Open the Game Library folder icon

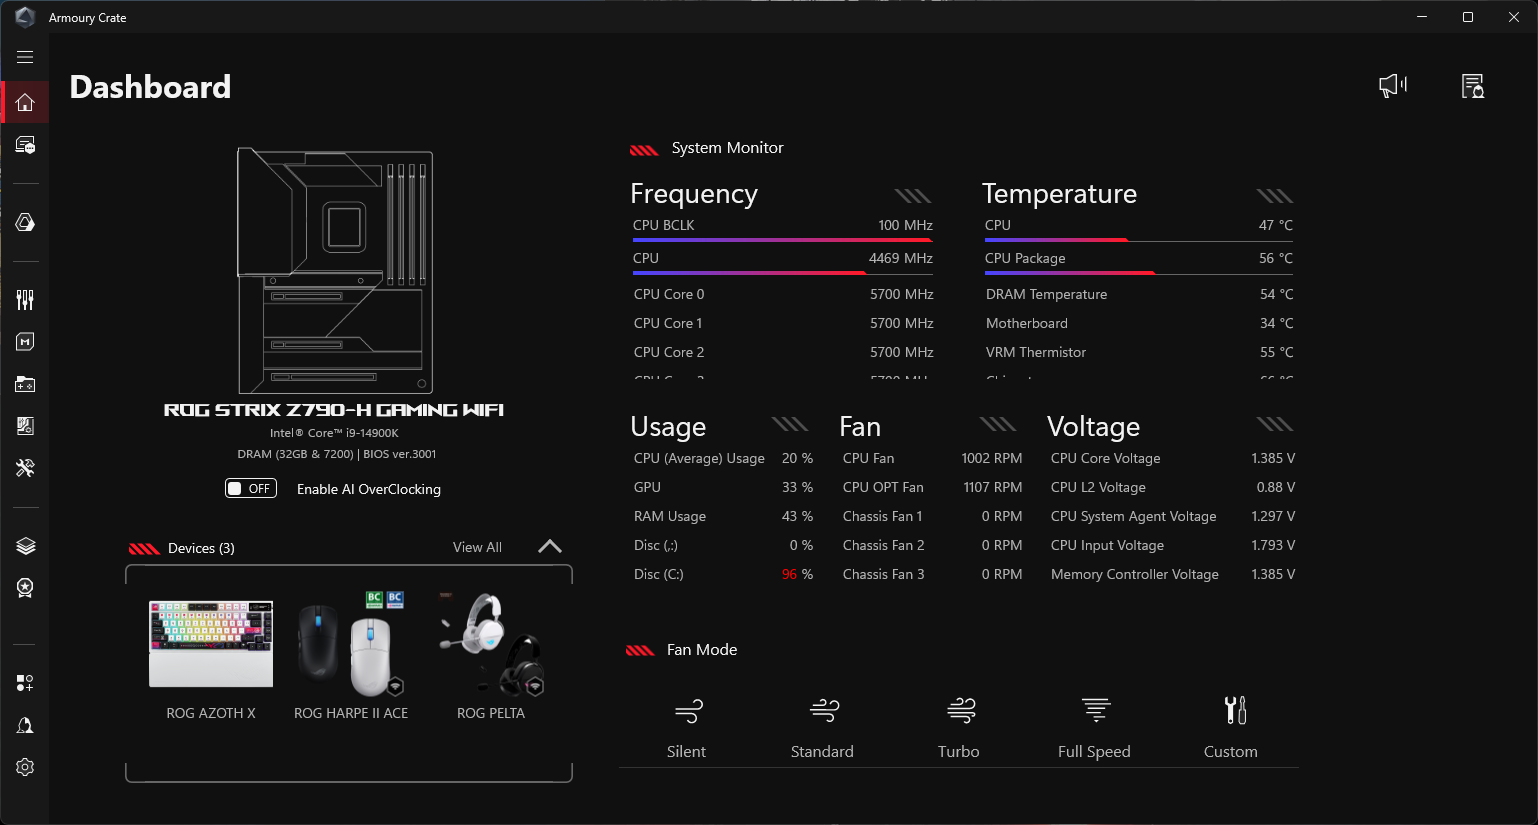(x=25, y=384)
